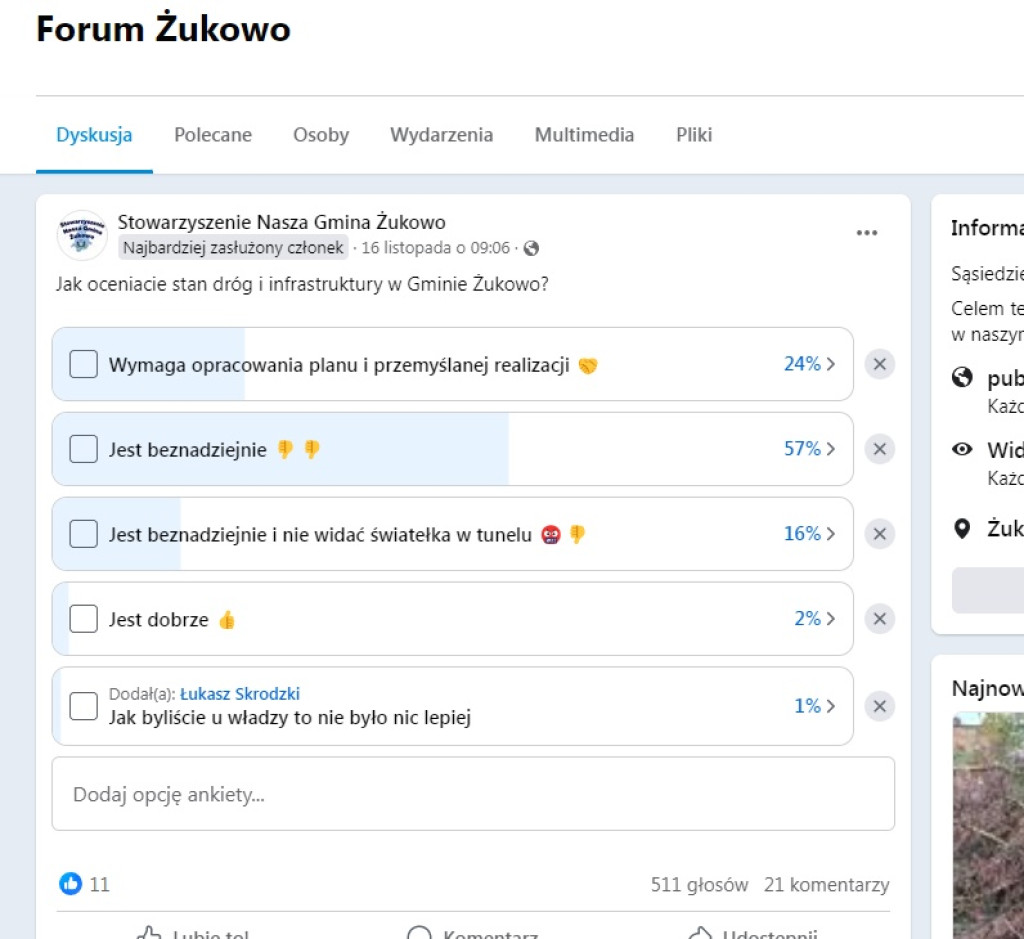Image resolution: width=1024 pixels, height=939 pixels.
Task: Open the 21 komentarzy comments
Action: tap(826, 885)
